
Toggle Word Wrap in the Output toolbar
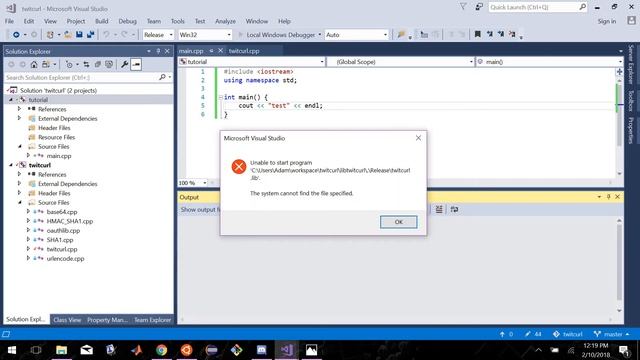tap(454, 209)
